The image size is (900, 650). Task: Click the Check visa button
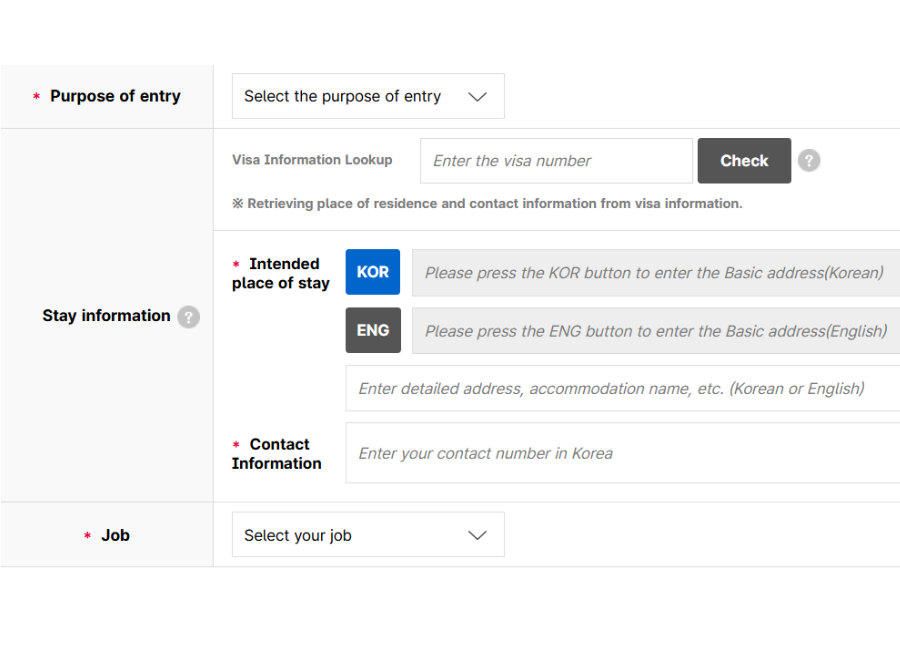click(744, 161)
